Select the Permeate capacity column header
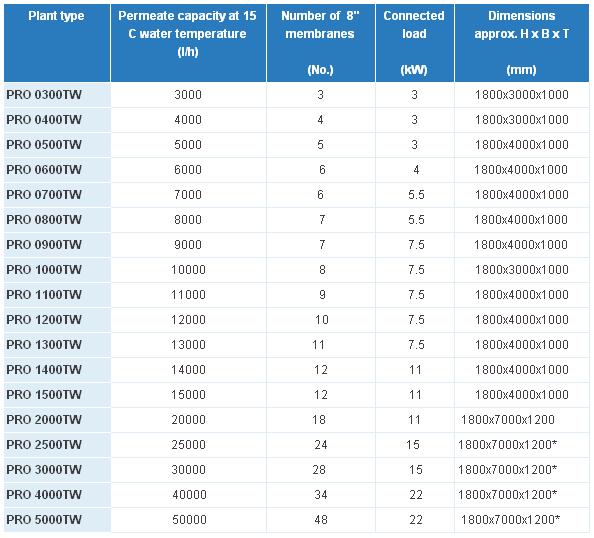This screenshot has width=594, height=538. [x=188, y=43]
